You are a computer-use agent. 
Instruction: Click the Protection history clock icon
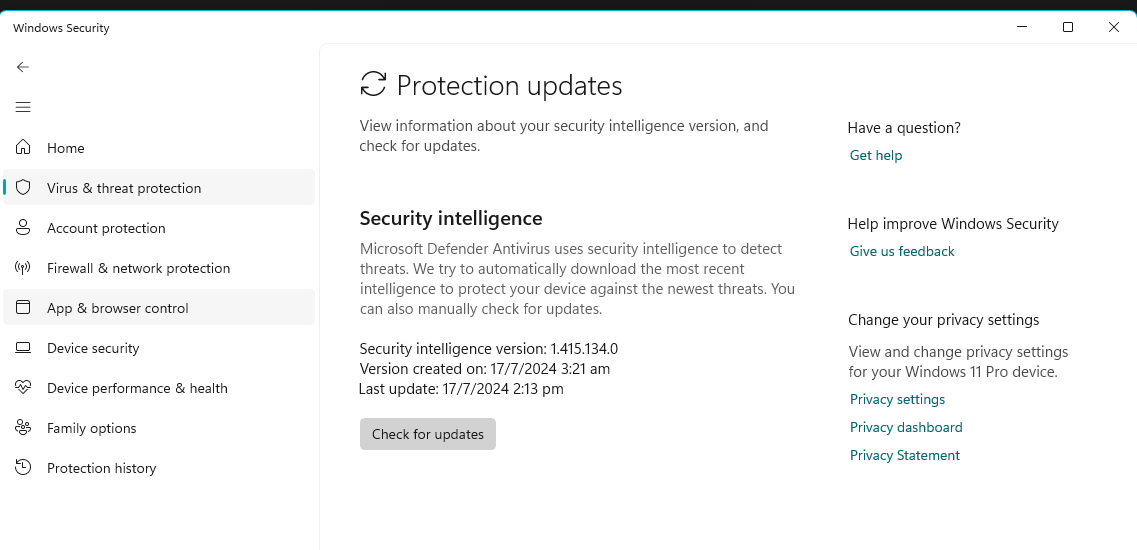23,467
